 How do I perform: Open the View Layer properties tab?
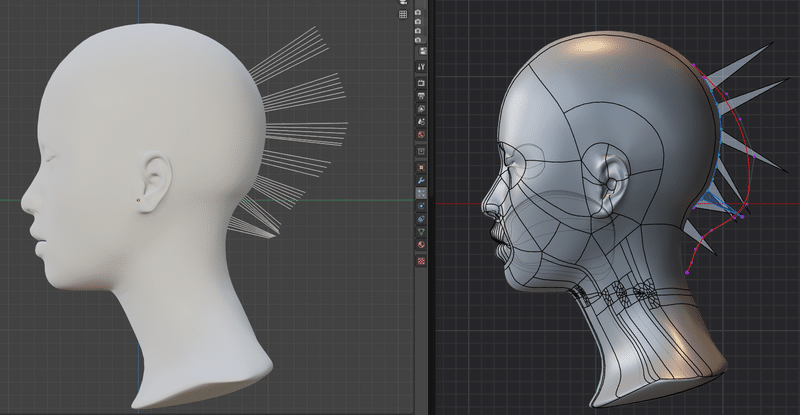pos(421,109)
